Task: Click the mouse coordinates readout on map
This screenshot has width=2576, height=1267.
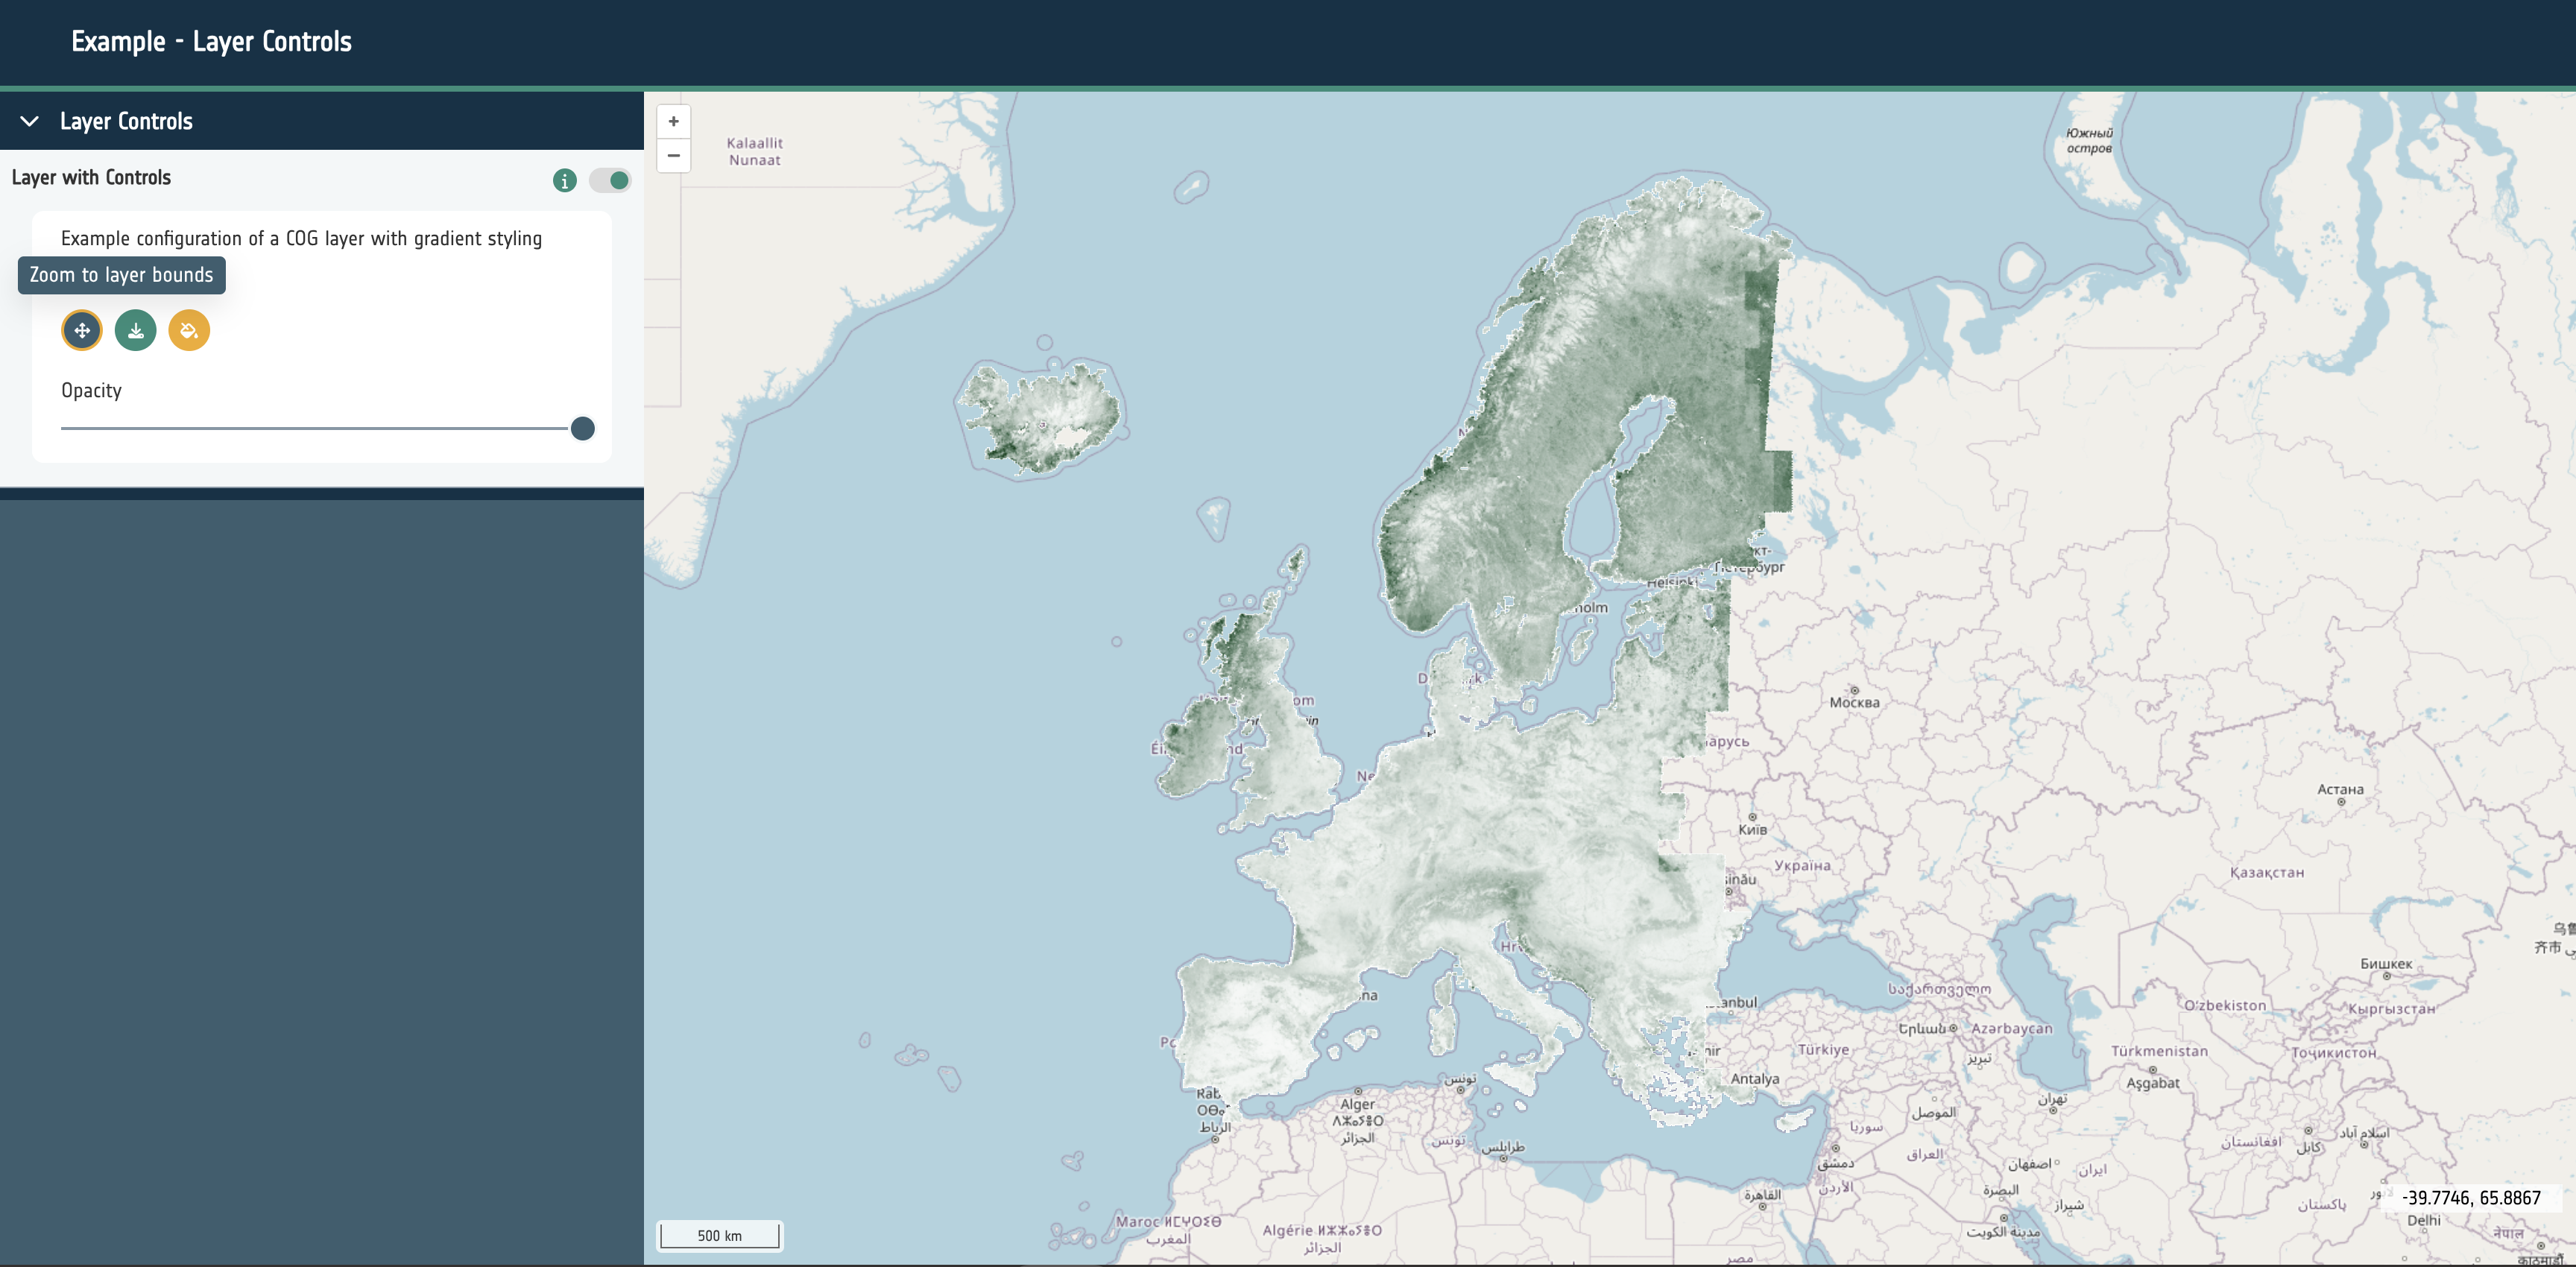Action: coord(2470,1197)
